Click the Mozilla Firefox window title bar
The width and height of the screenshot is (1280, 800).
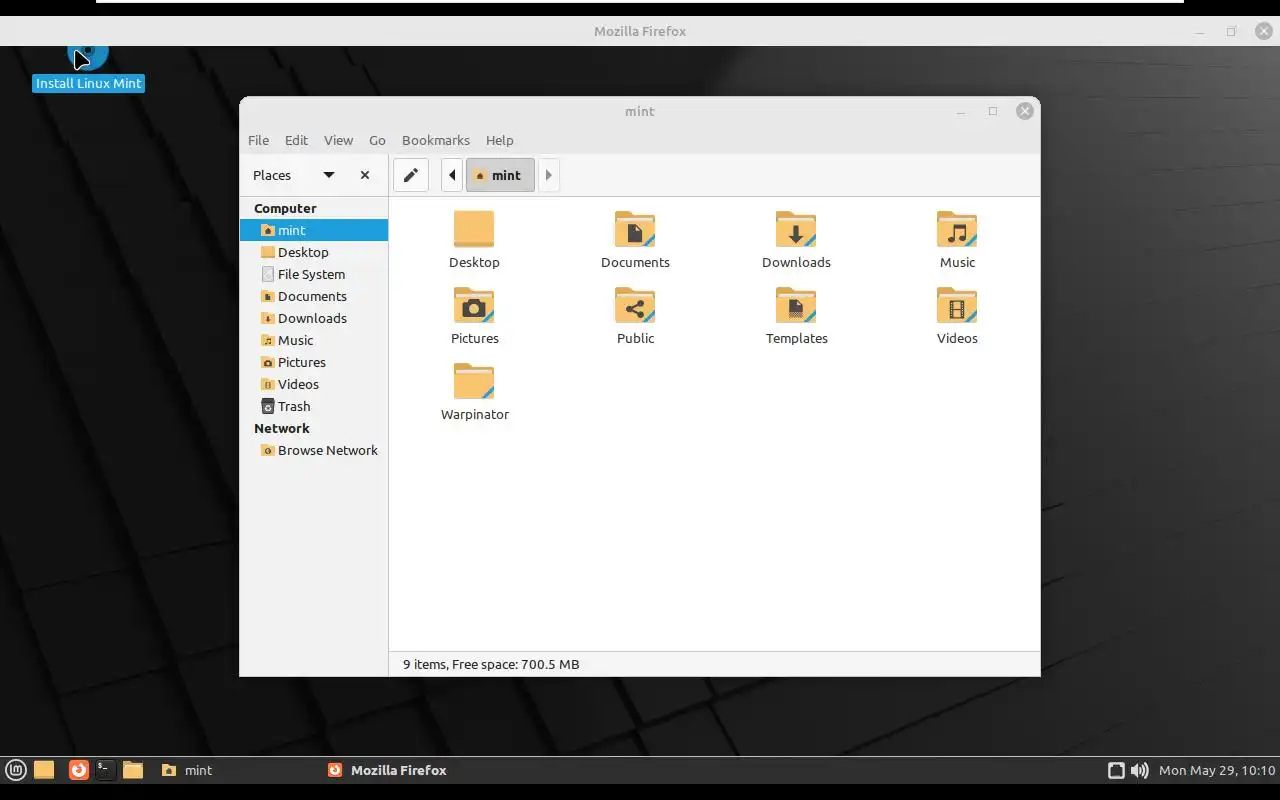[640, 31]
